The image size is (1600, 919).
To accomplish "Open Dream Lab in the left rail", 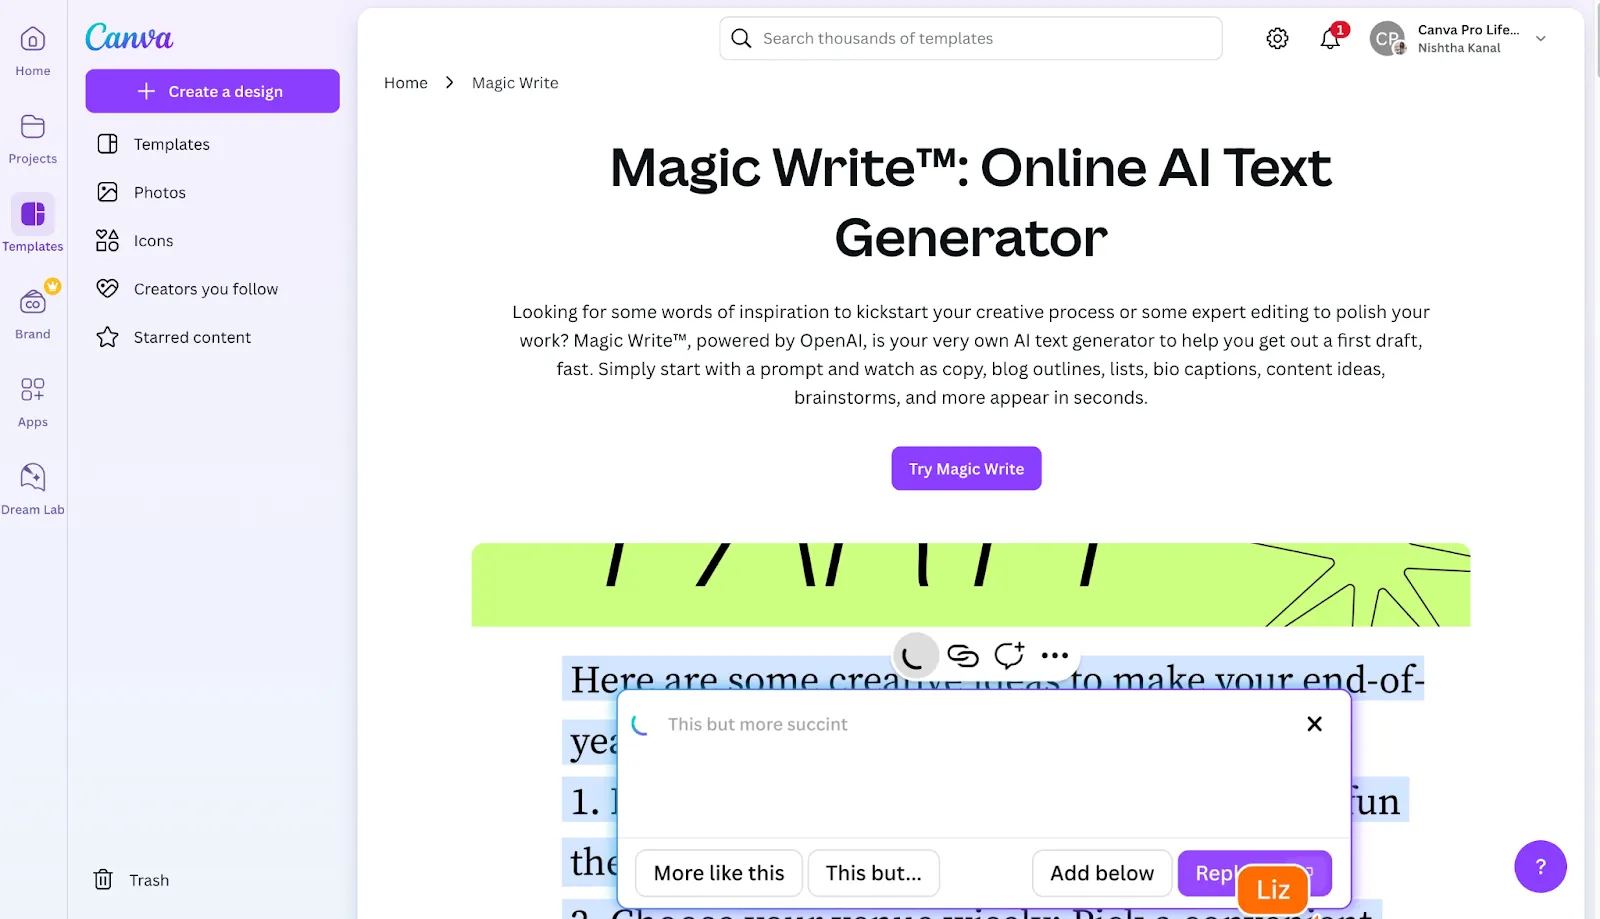I will click(33, 488).
